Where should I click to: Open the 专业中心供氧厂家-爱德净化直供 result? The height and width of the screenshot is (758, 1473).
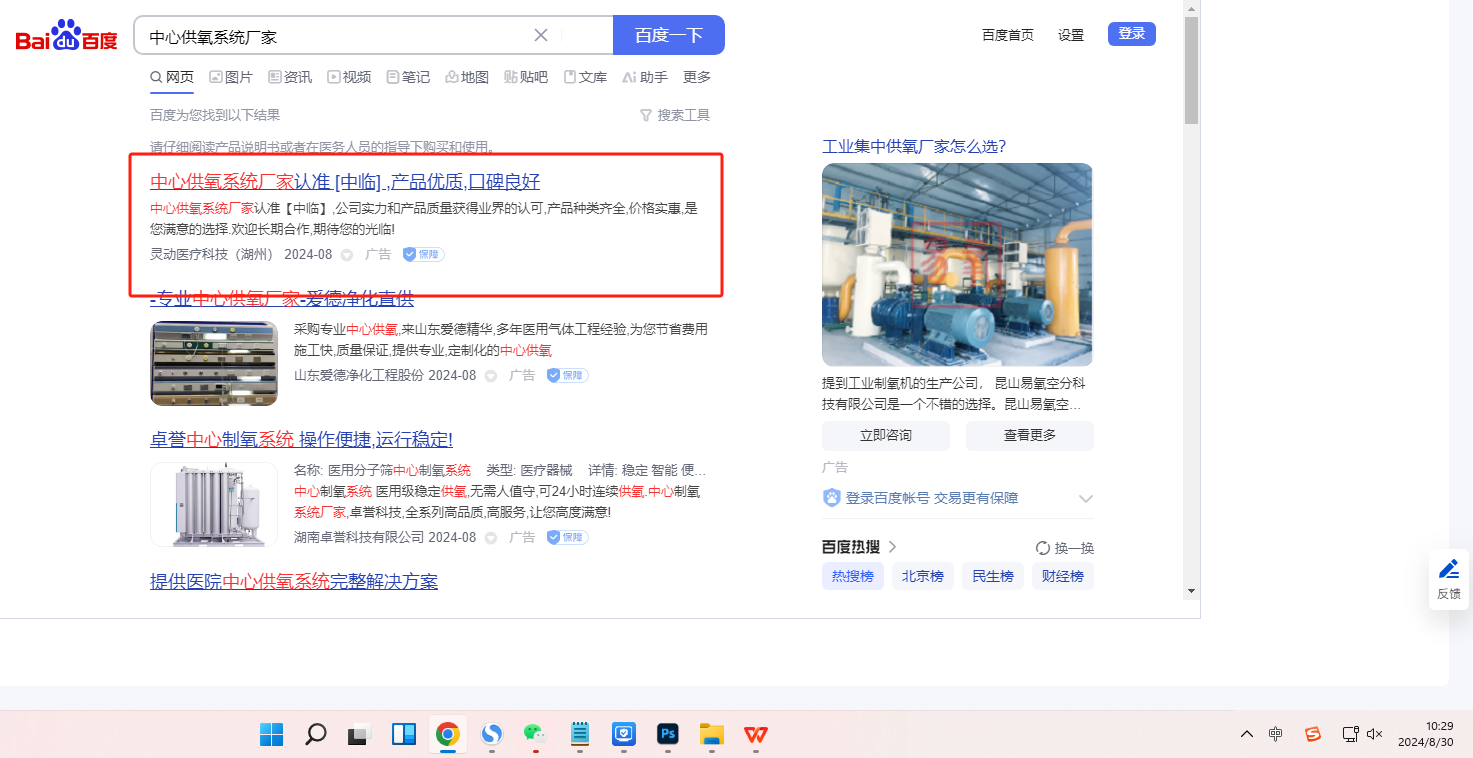[x=282, y=298]
